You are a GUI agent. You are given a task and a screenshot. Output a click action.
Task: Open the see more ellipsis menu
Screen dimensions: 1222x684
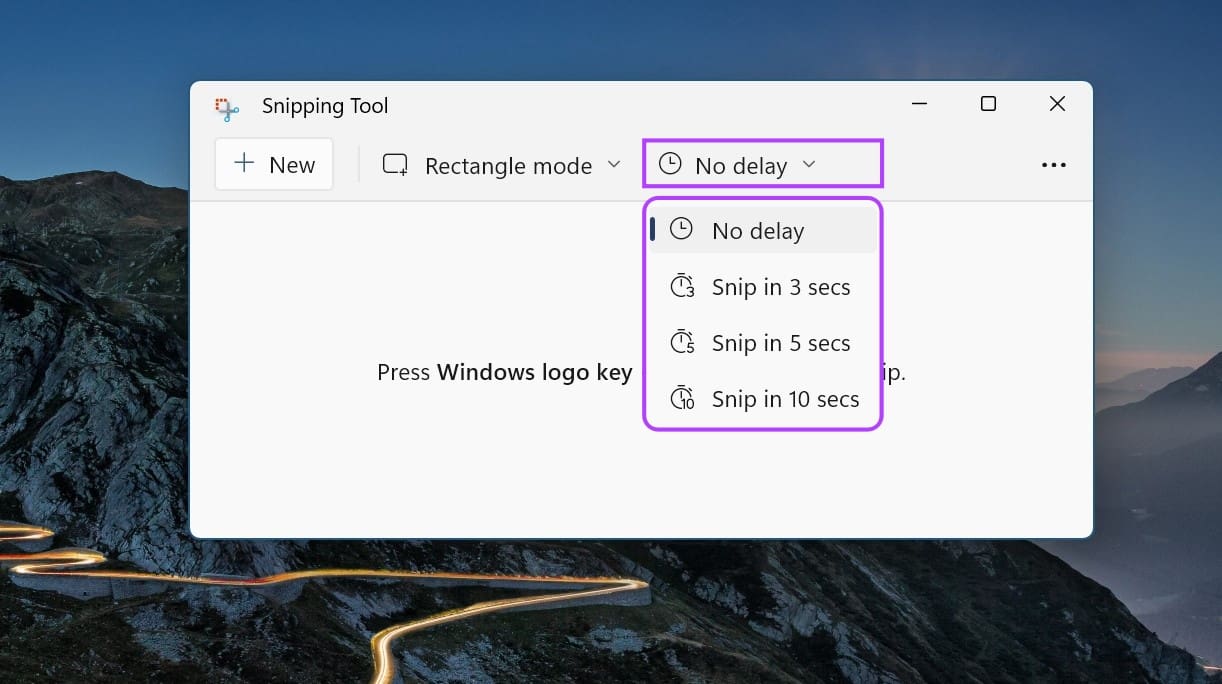1054,164
